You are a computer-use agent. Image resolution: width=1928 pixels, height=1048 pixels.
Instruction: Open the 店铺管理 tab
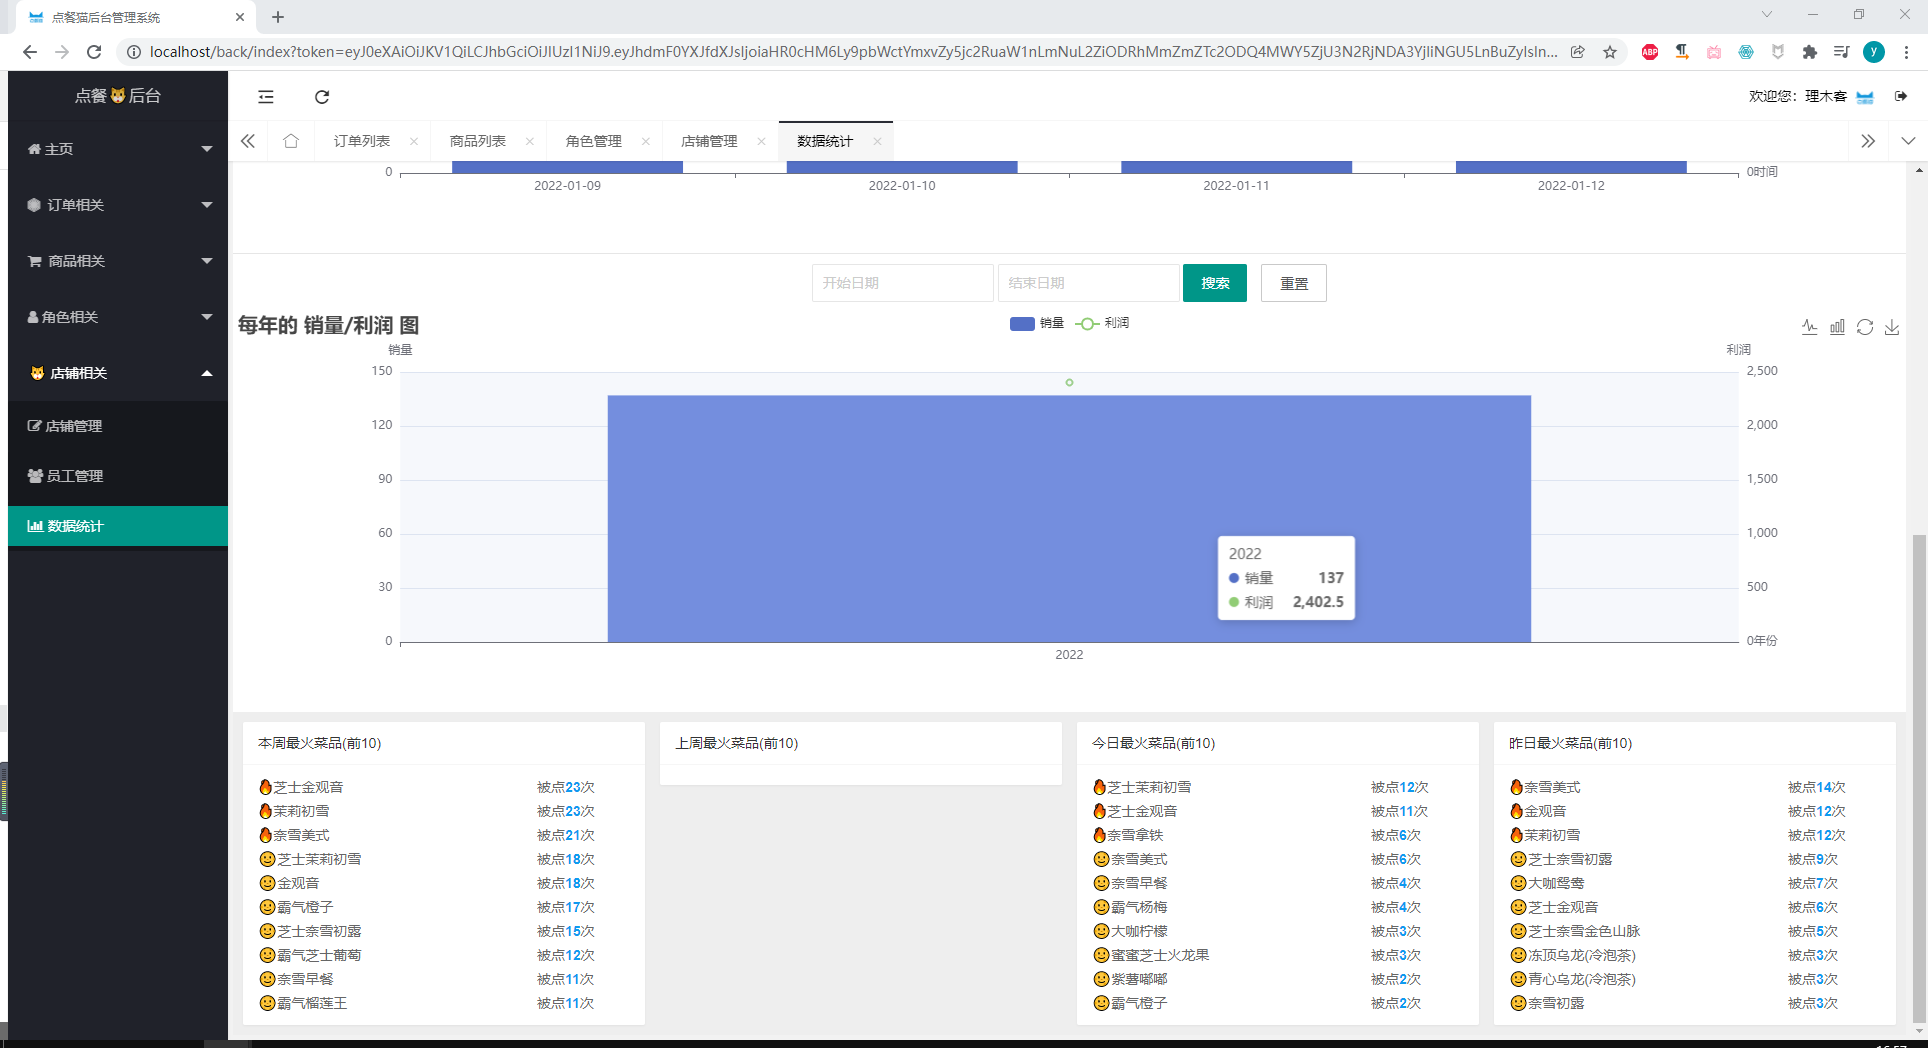click(709, 141)
